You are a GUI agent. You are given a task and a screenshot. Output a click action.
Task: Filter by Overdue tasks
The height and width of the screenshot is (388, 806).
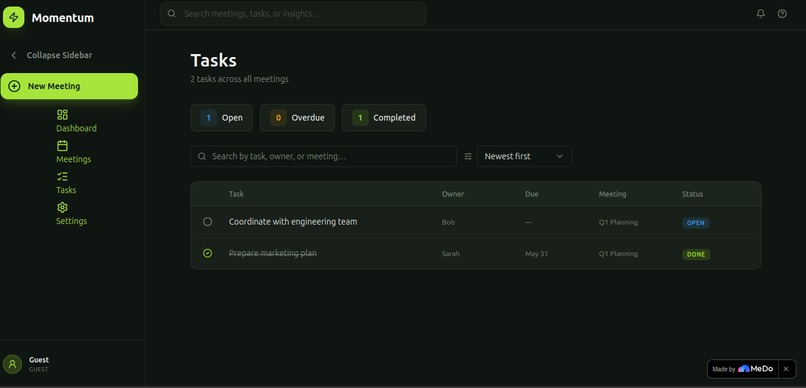(297, 118)
